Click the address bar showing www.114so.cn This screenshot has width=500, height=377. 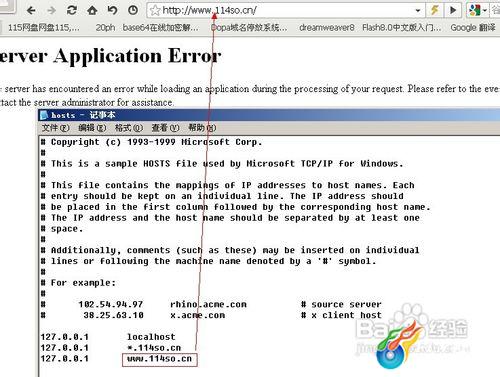(x=287, y=11)
